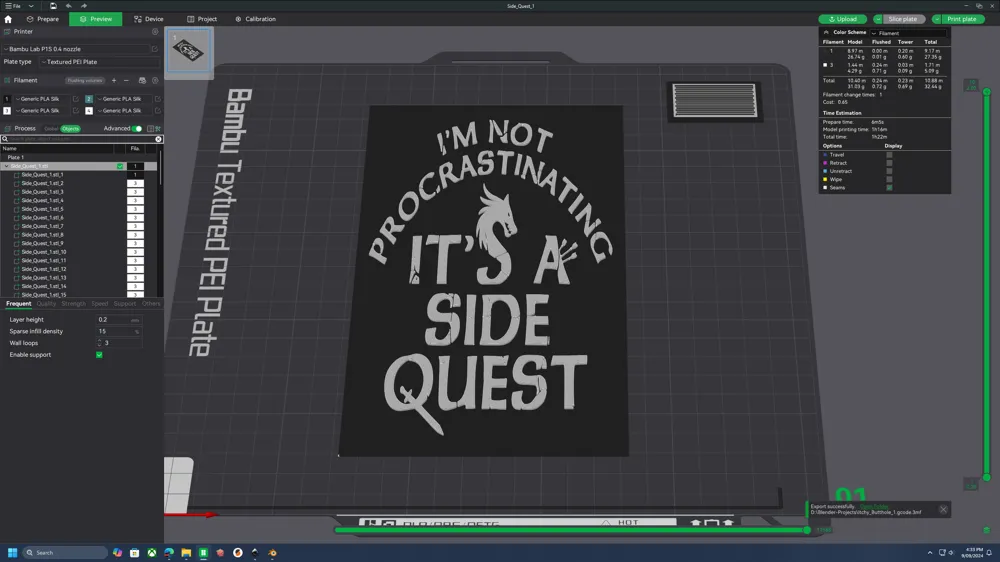The width and height of the screenshot is (1000, 562).
Task: Open the Calibration tab
Action: 256,19
